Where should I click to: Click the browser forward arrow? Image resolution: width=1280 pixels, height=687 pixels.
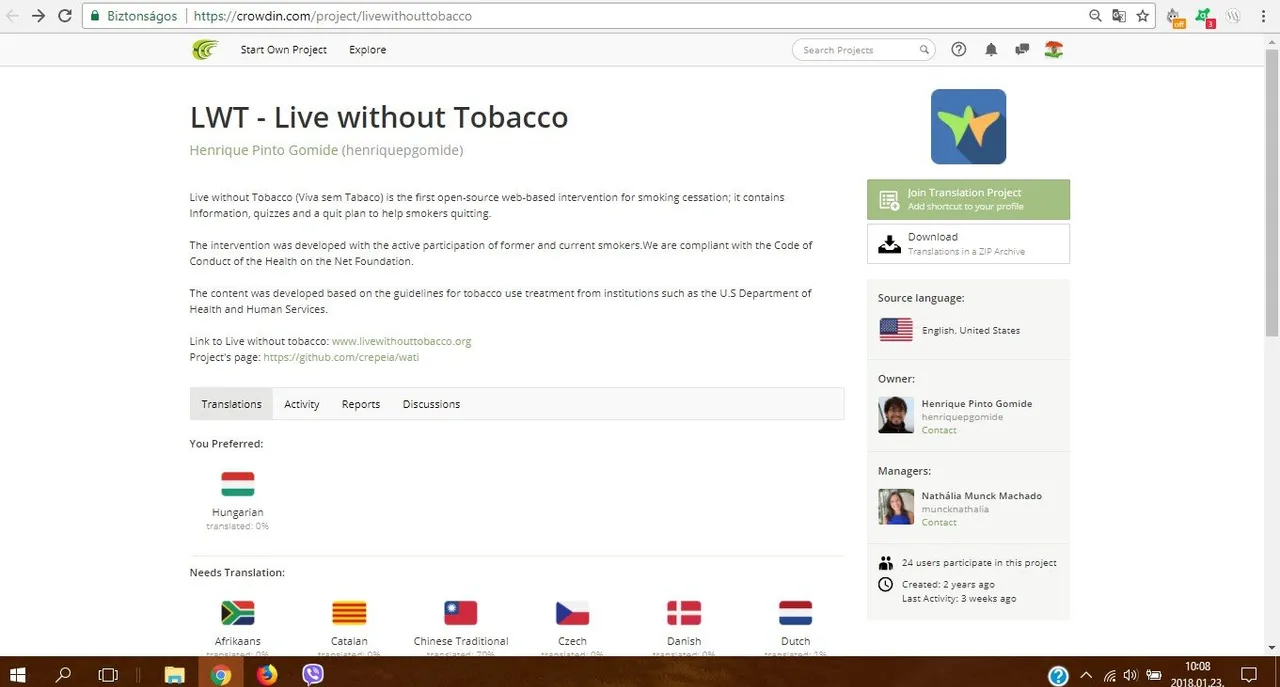pyautogui.click(x=39, y=16)
